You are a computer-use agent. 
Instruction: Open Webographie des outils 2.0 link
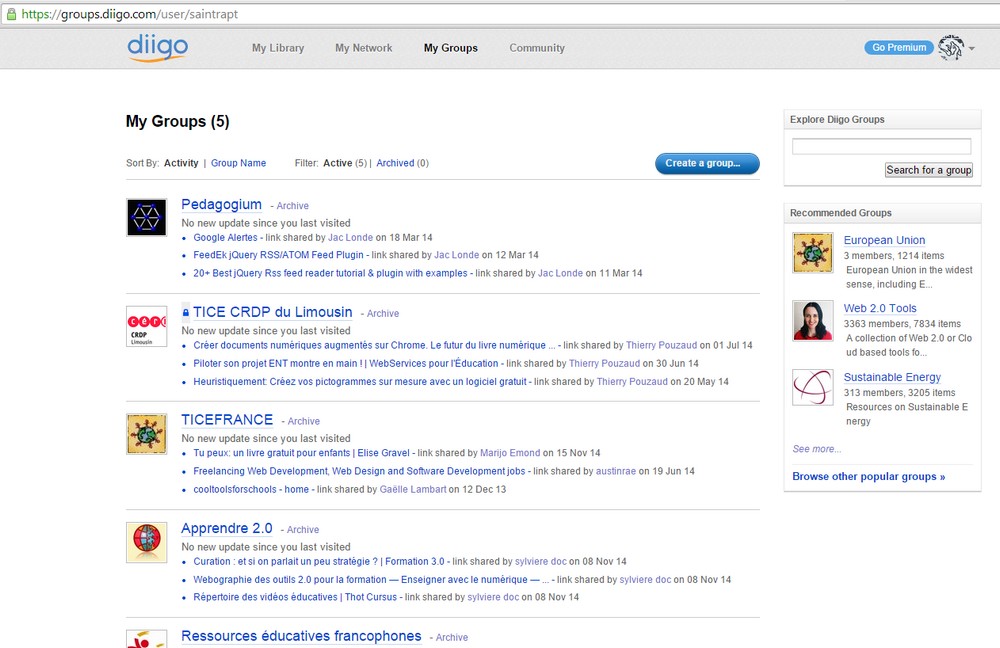[371, 580]
